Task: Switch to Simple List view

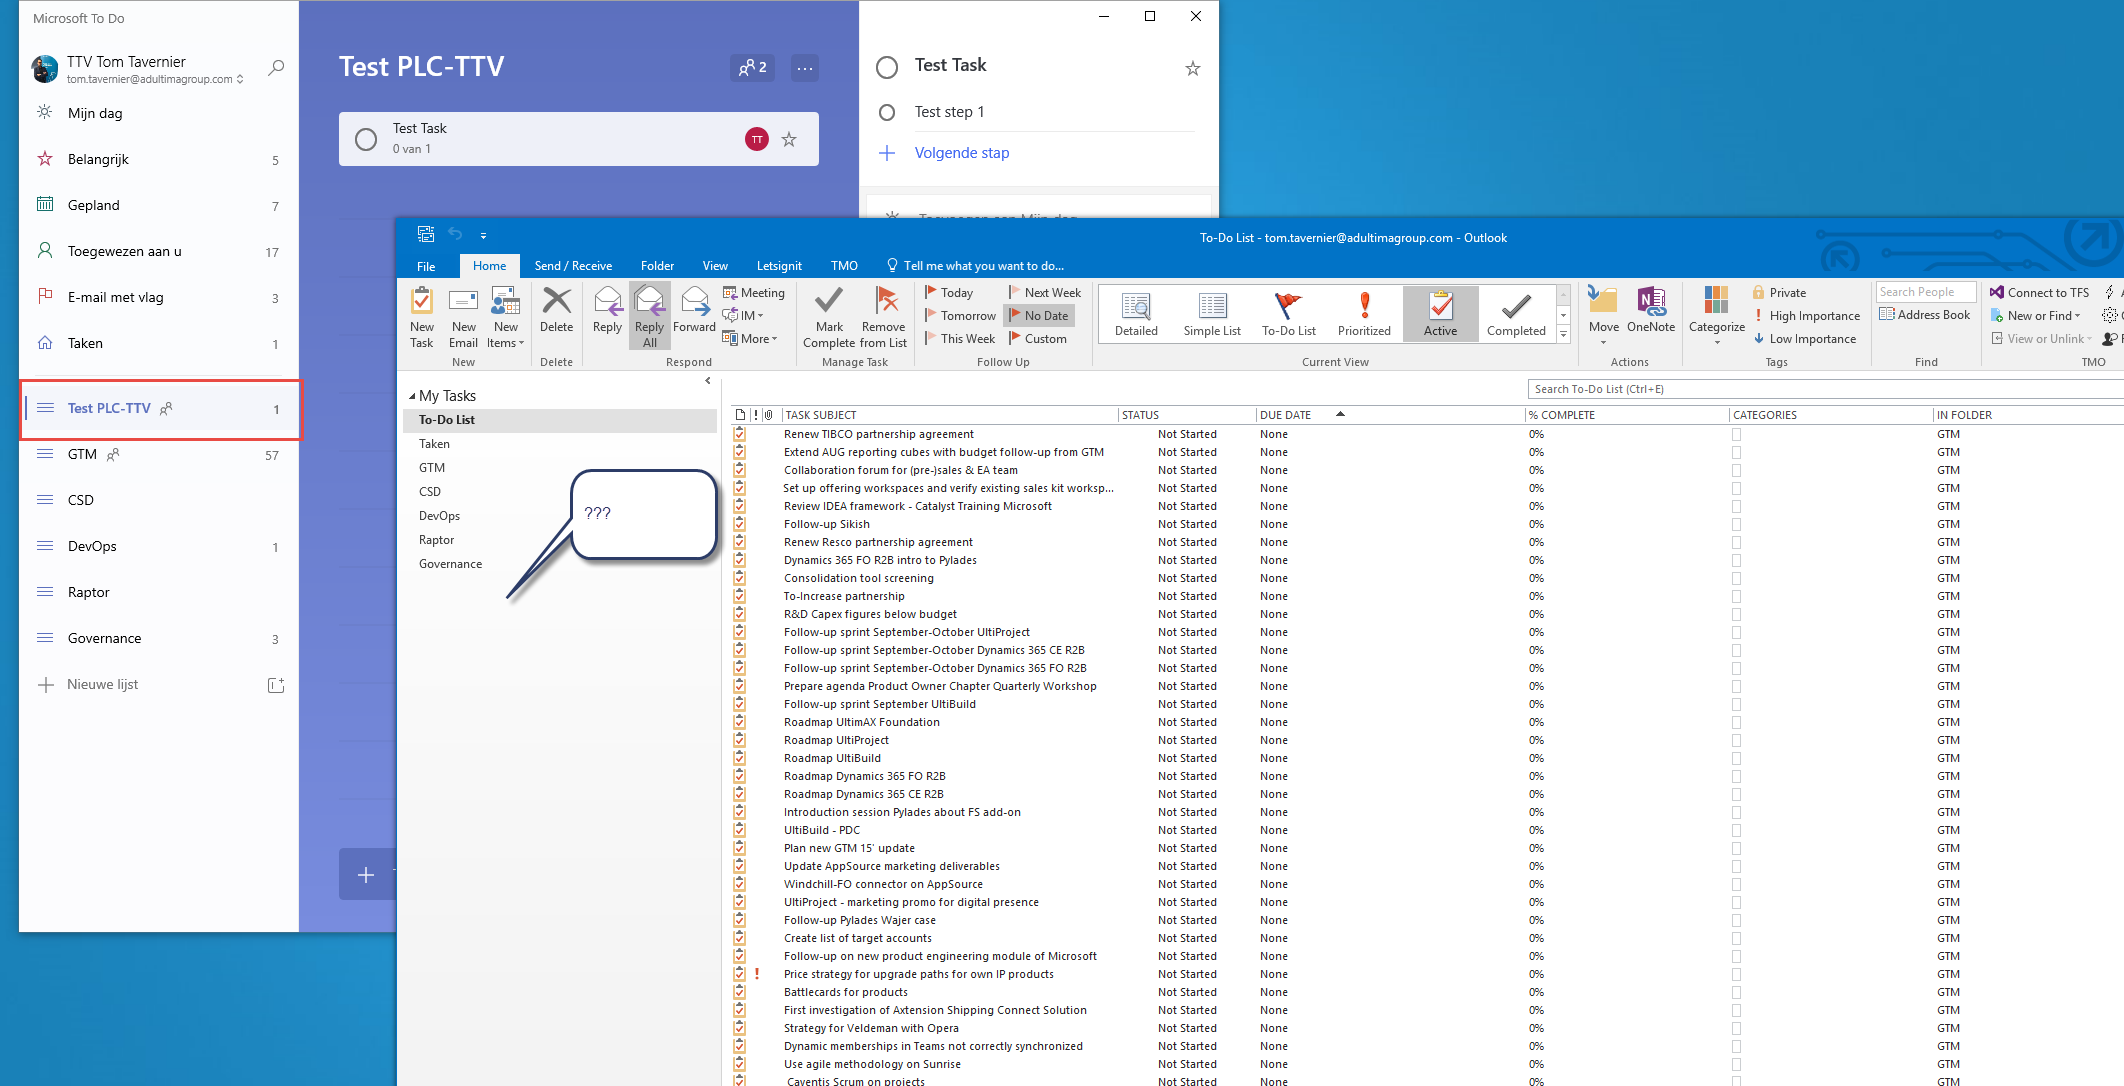Action: click(1212, 314)
